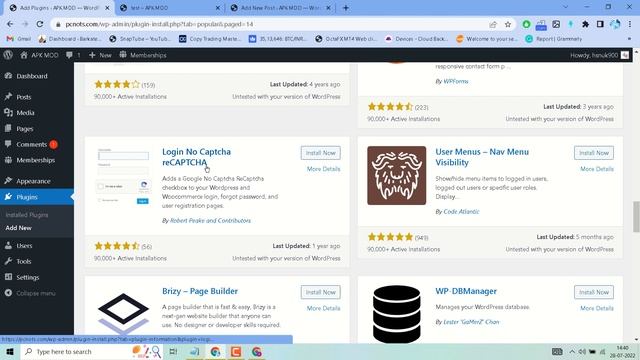Open the orange C app in taskbar

236,351
